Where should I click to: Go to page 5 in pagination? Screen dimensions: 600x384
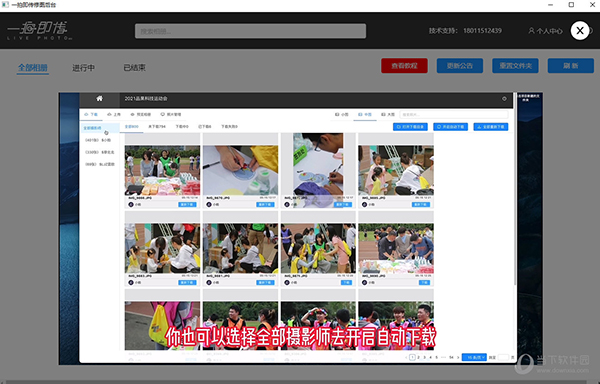click(436, 357)
